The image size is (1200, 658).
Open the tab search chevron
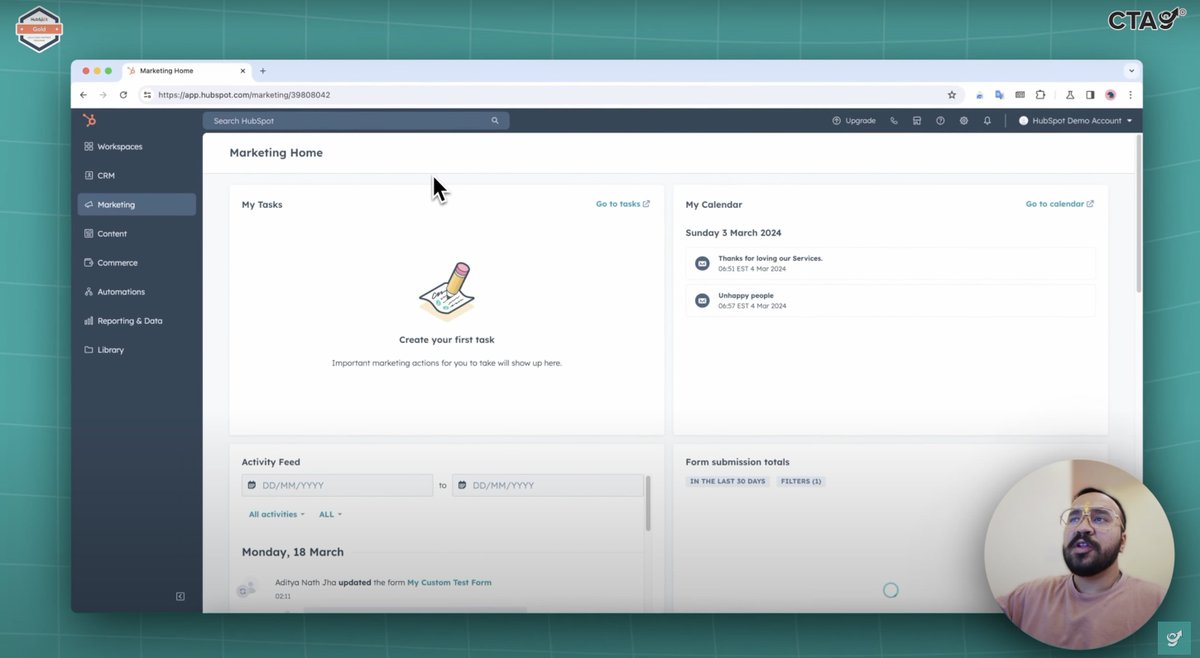[x=1131, y=71]
